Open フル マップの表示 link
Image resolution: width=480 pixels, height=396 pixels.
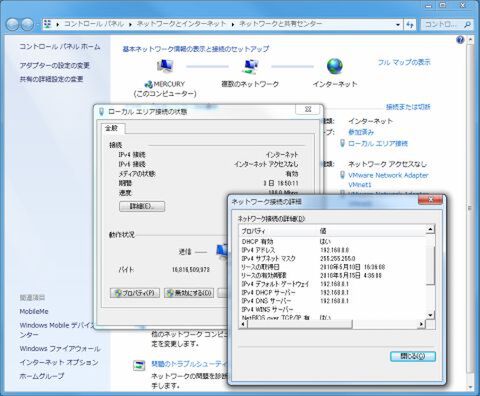(x=404, y=62)
